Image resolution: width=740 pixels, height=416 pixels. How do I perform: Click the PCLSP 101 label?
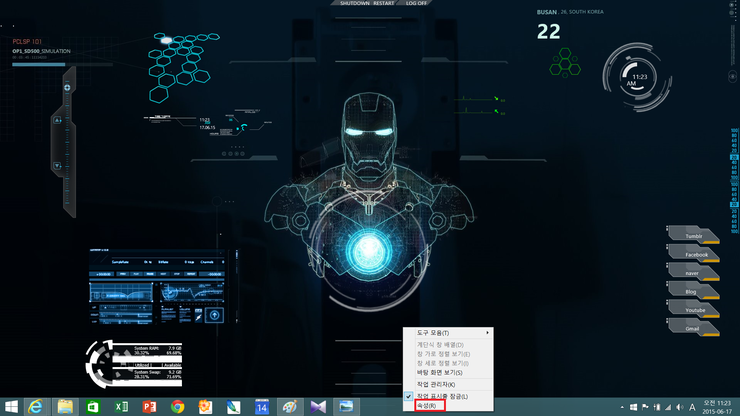[27, 42]
